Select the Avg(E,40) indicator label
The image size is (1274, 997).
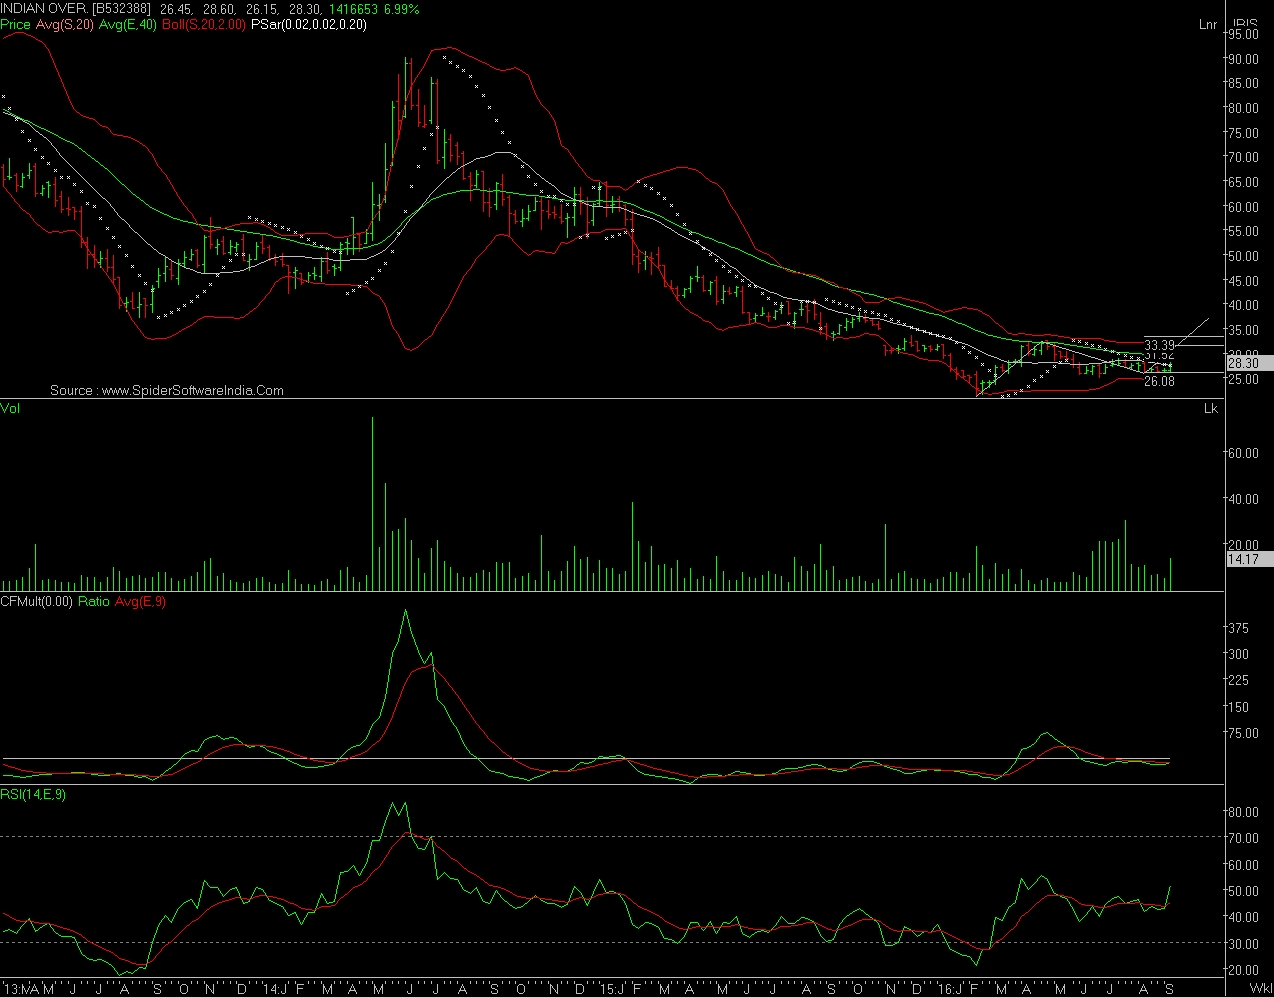128,25
